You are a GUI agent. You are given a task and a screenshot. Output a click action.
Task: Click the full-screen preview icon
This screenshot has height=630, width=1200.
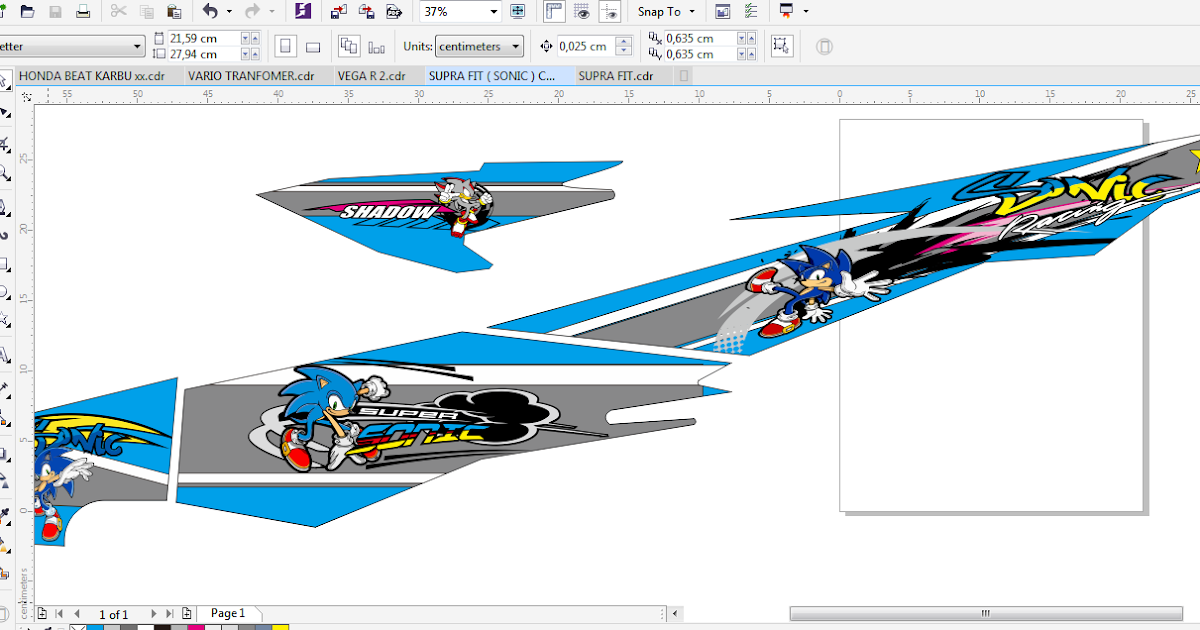[517, 12]
